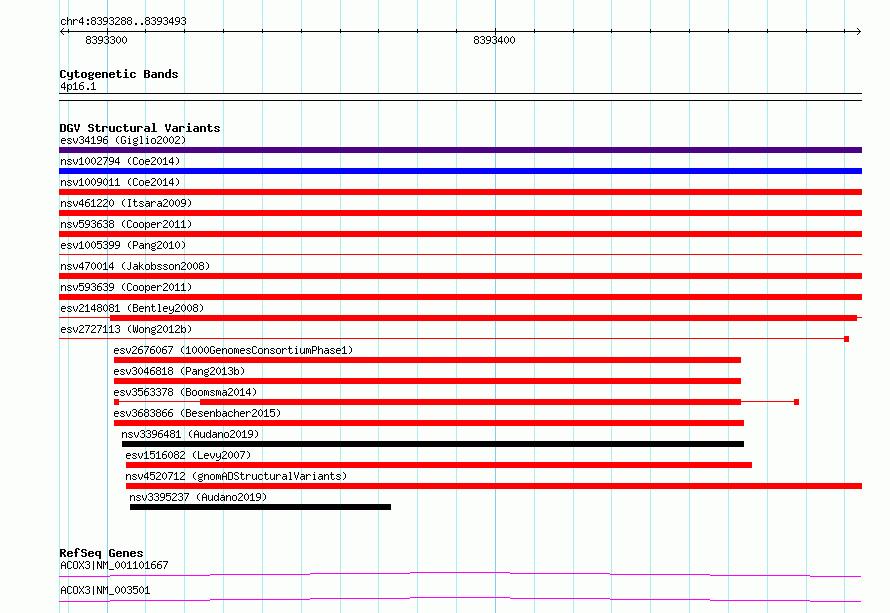Click the chr4:8393288..8393493 position text
Screen dimensions: 890x613
(x=123, y=21)
